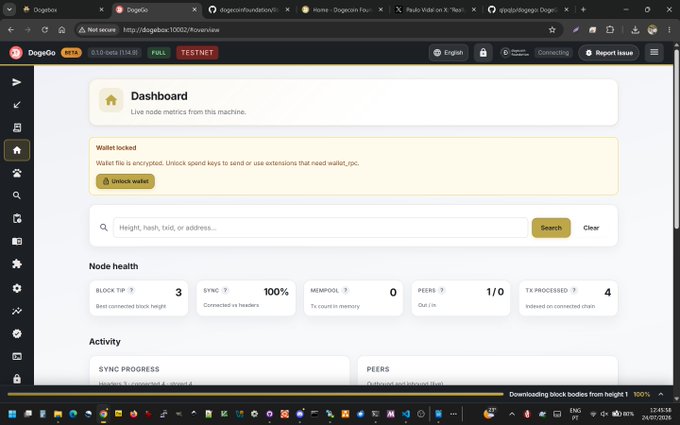680x425 pixels.
Task: Focus the height, hash, txid search field
Action: click(x=320, y=228)
